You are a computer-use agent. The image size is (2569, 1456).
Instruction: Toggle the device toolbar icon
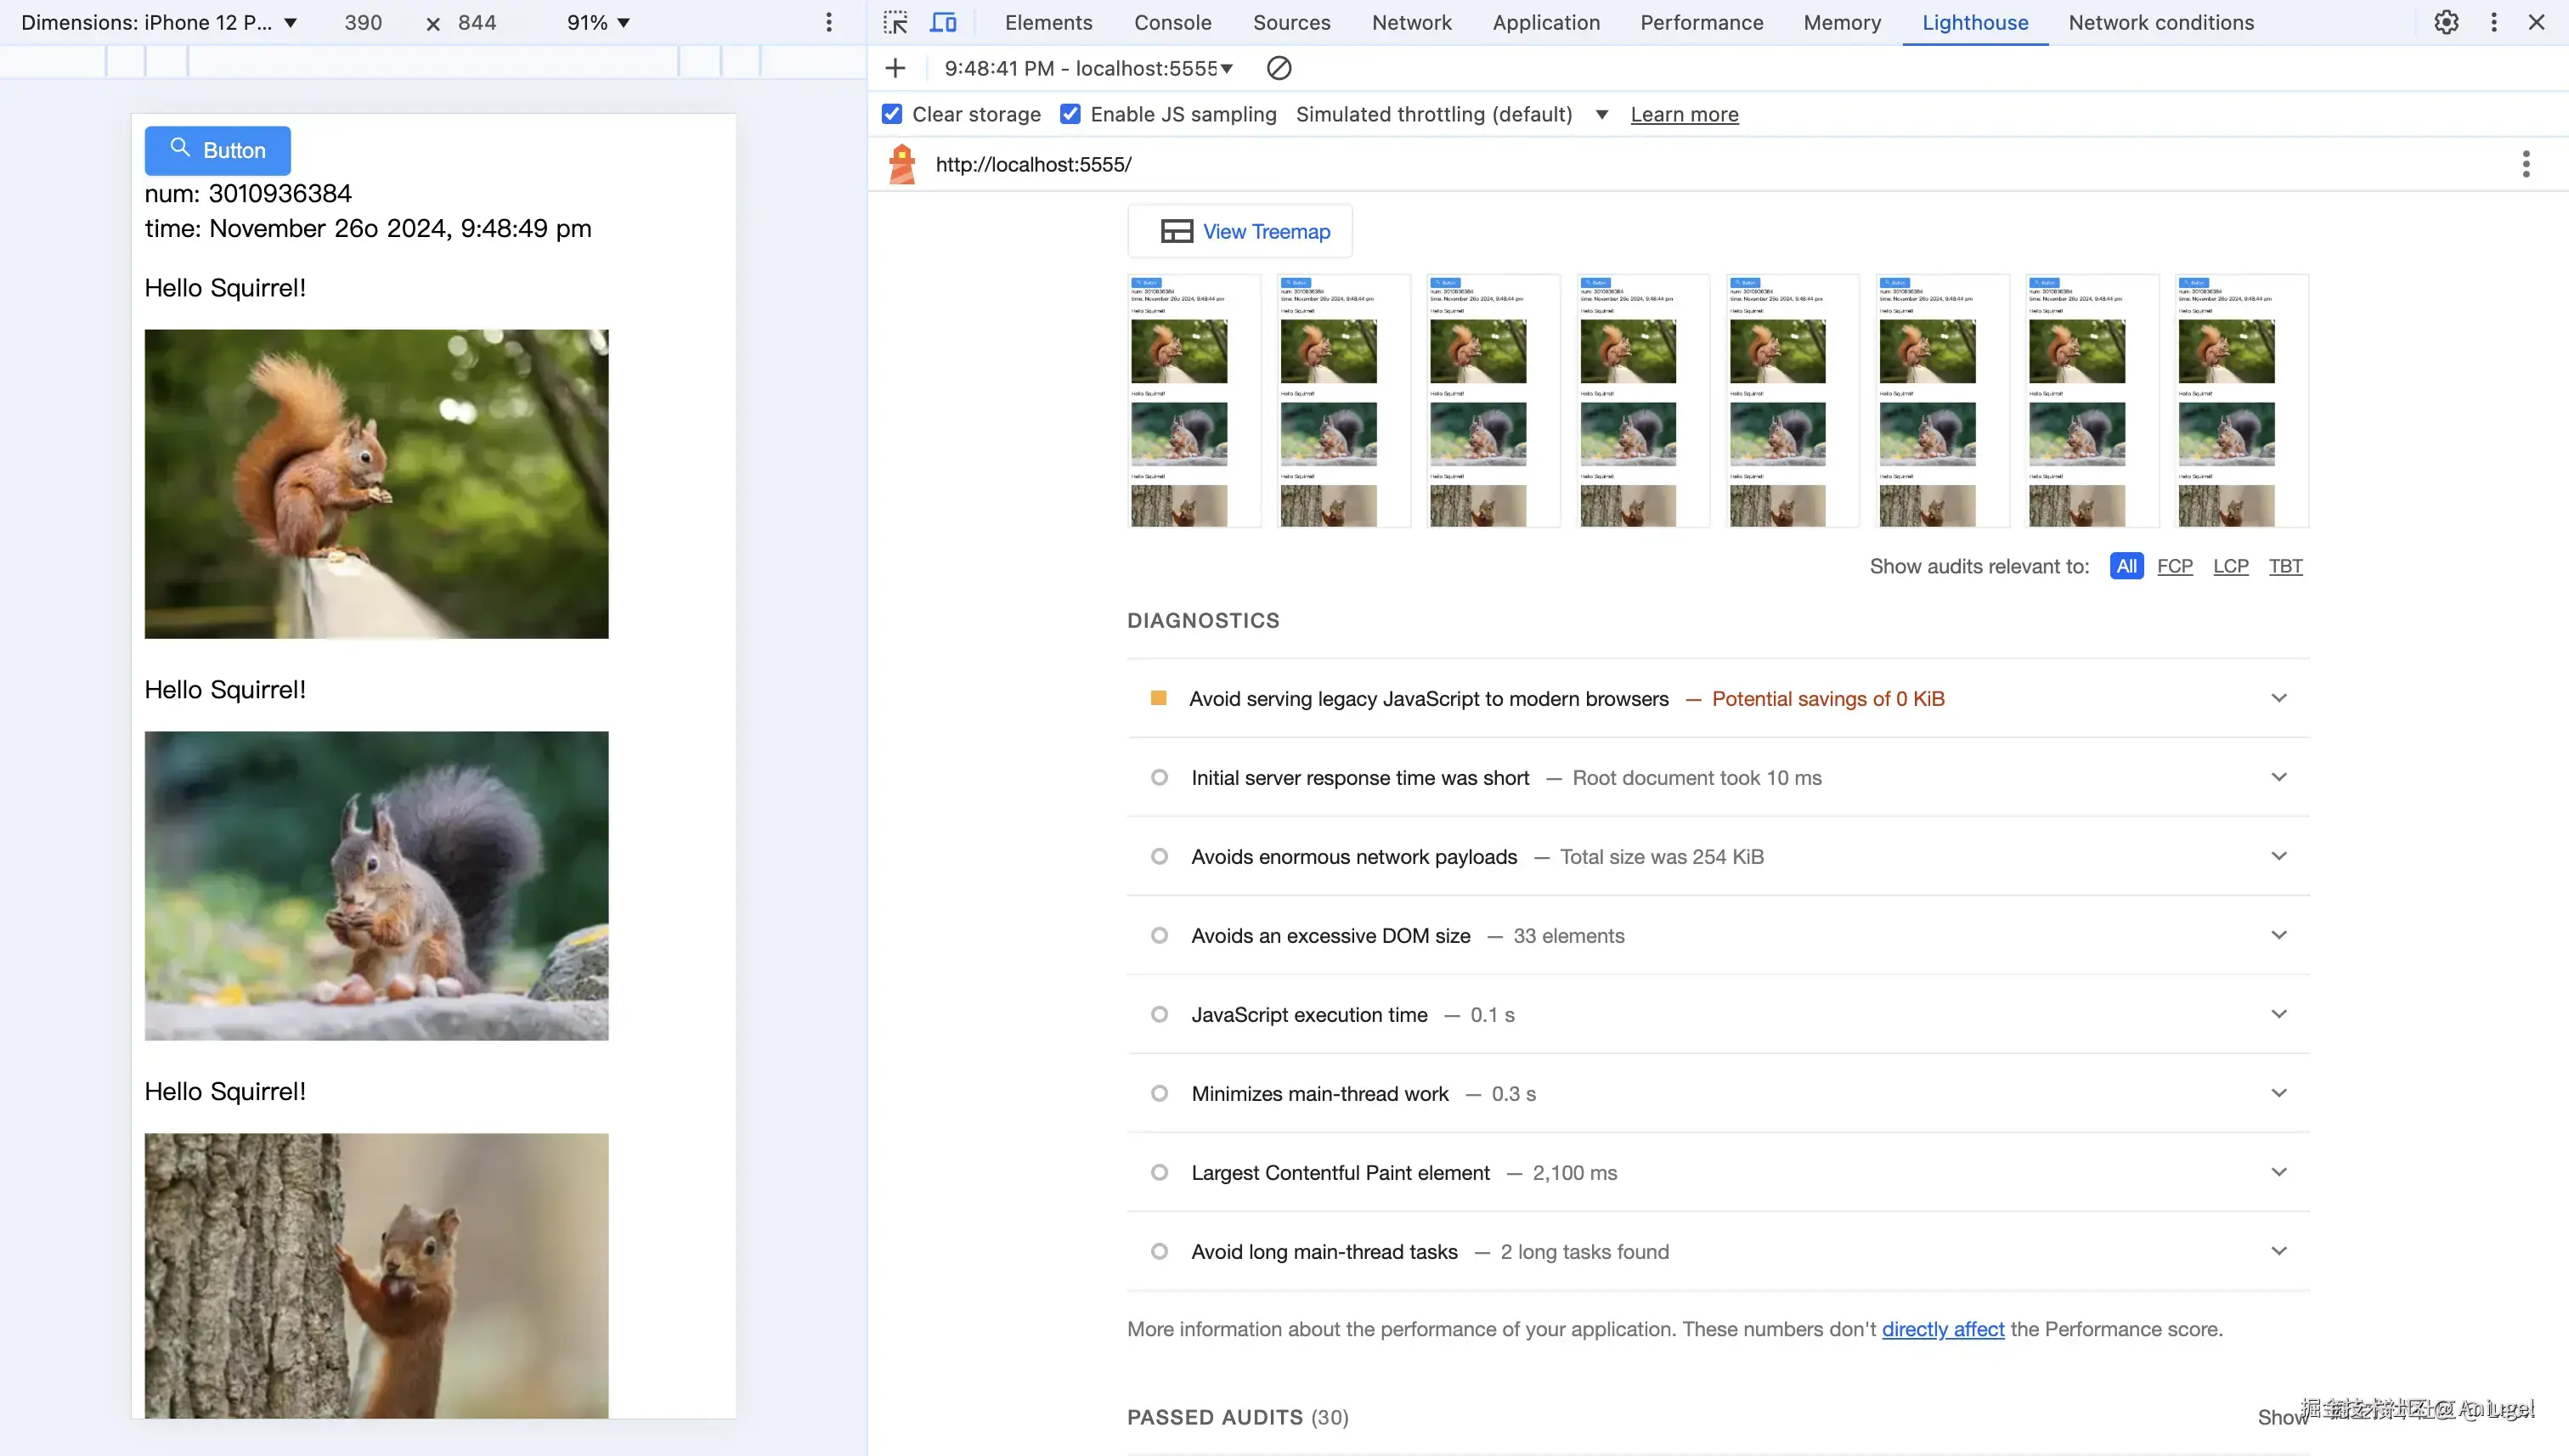943,22
